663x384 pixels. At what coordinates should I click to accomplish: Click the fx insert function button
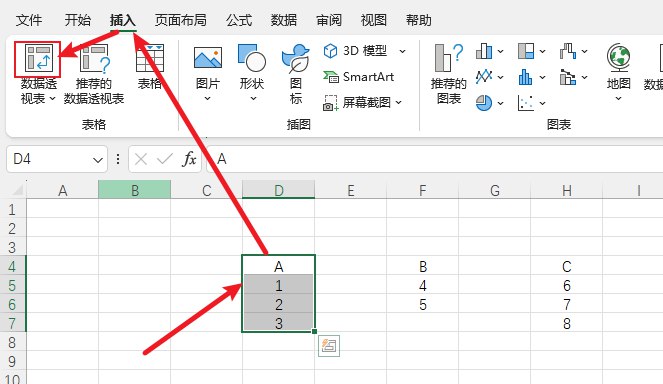pyautogui.click(x=189, y=159)
